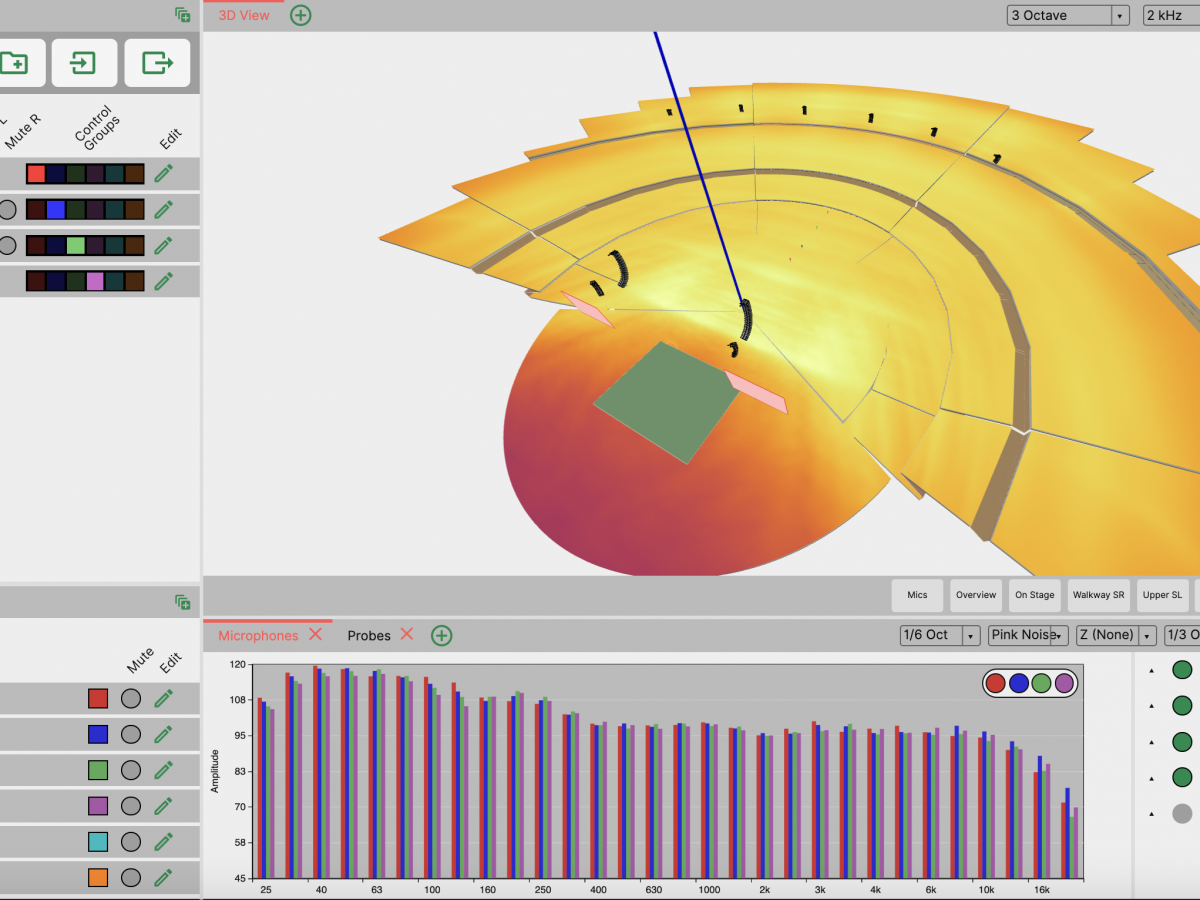This screenshot has width=1200, height=900.
Task: Click the Walkway SR view button
Action: (x=1098, y=595)
